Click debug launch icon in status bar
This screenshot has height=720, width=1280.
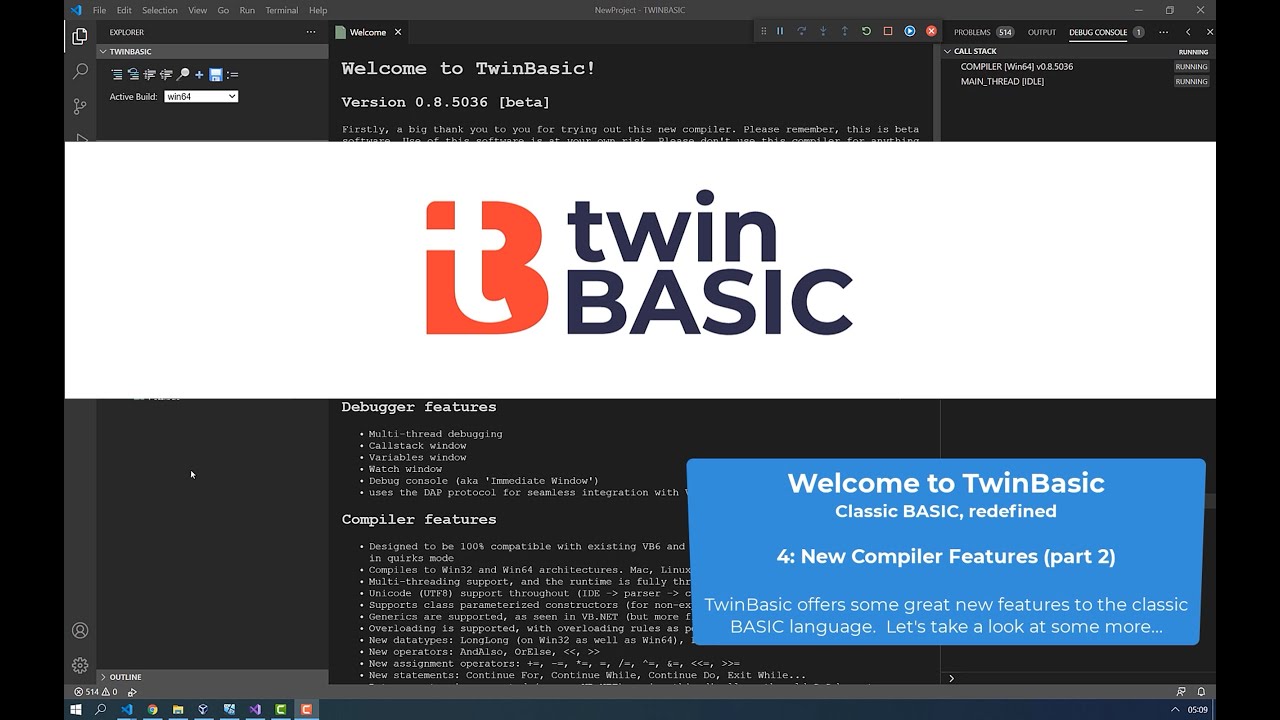coord(132,692)
